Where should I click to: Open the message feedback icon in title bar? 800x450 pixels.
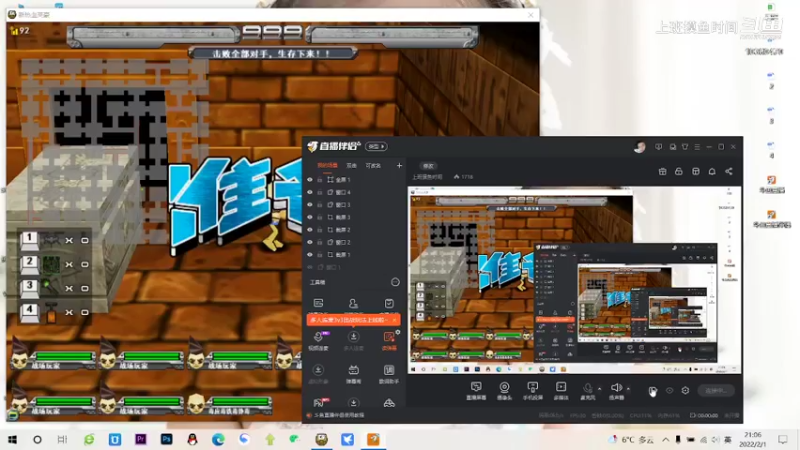659,147
